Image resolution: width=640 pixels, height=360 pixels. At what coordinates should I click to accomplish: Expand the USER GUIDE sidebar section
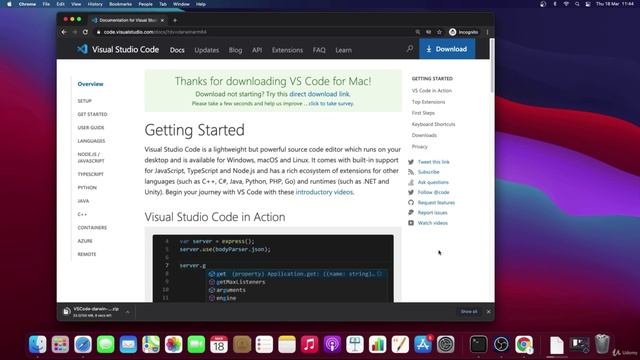tap(91, 127)
